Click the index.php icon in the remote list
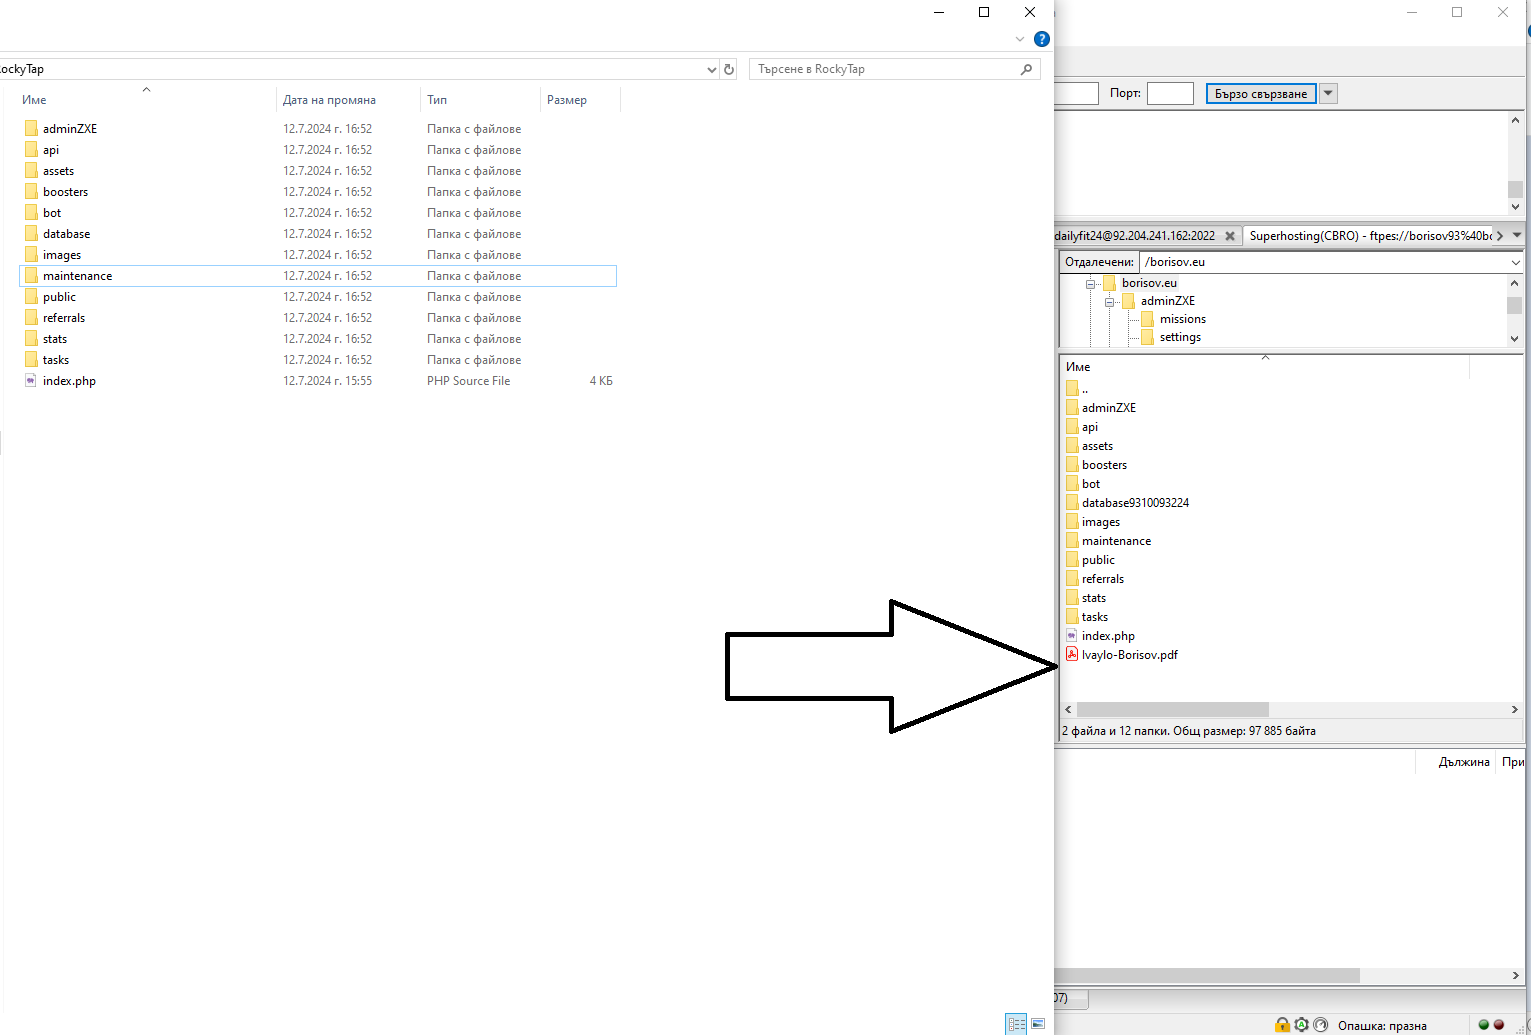The width and height of the screenshot is (1531, 1035). [x=1072, y=636]
